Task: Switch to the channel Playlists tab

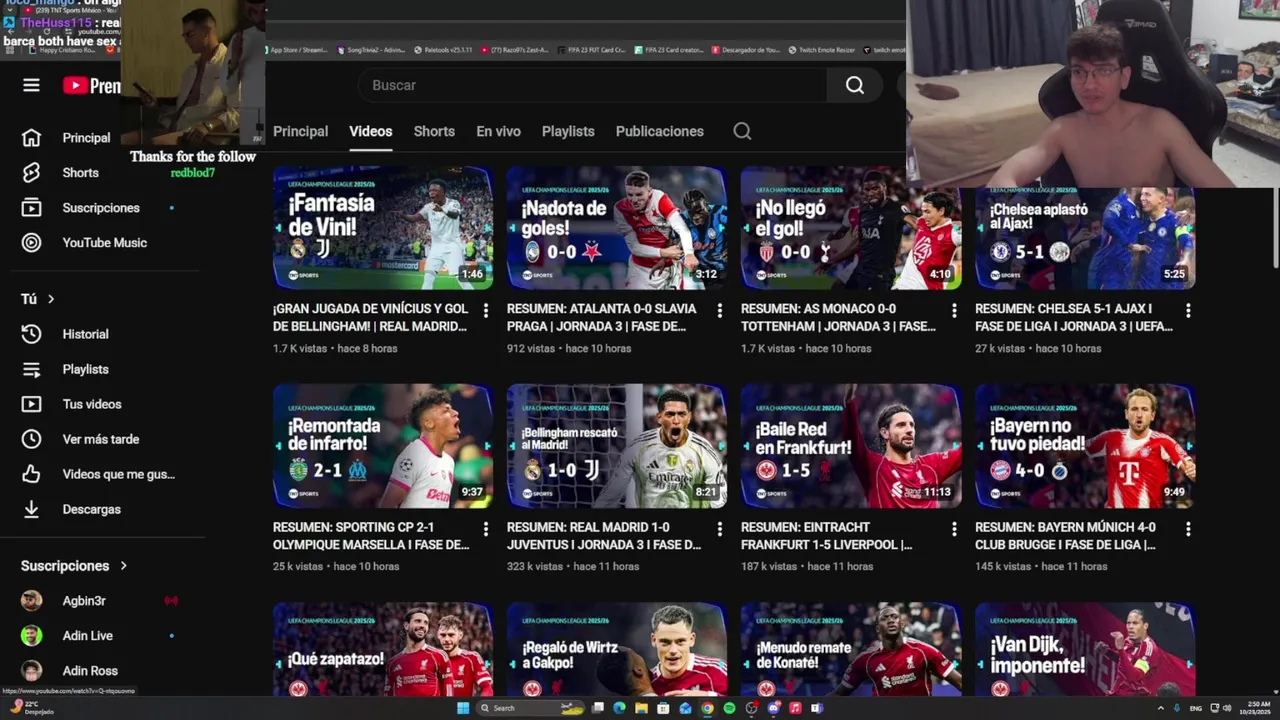Action: (568, 131)
